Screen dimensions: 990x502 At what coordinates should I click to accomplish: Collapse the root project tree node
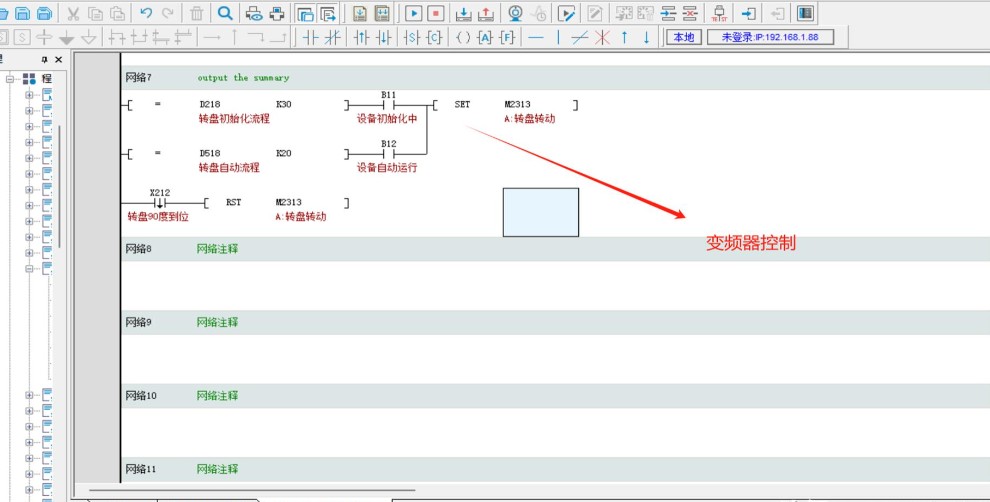(11, 78)
